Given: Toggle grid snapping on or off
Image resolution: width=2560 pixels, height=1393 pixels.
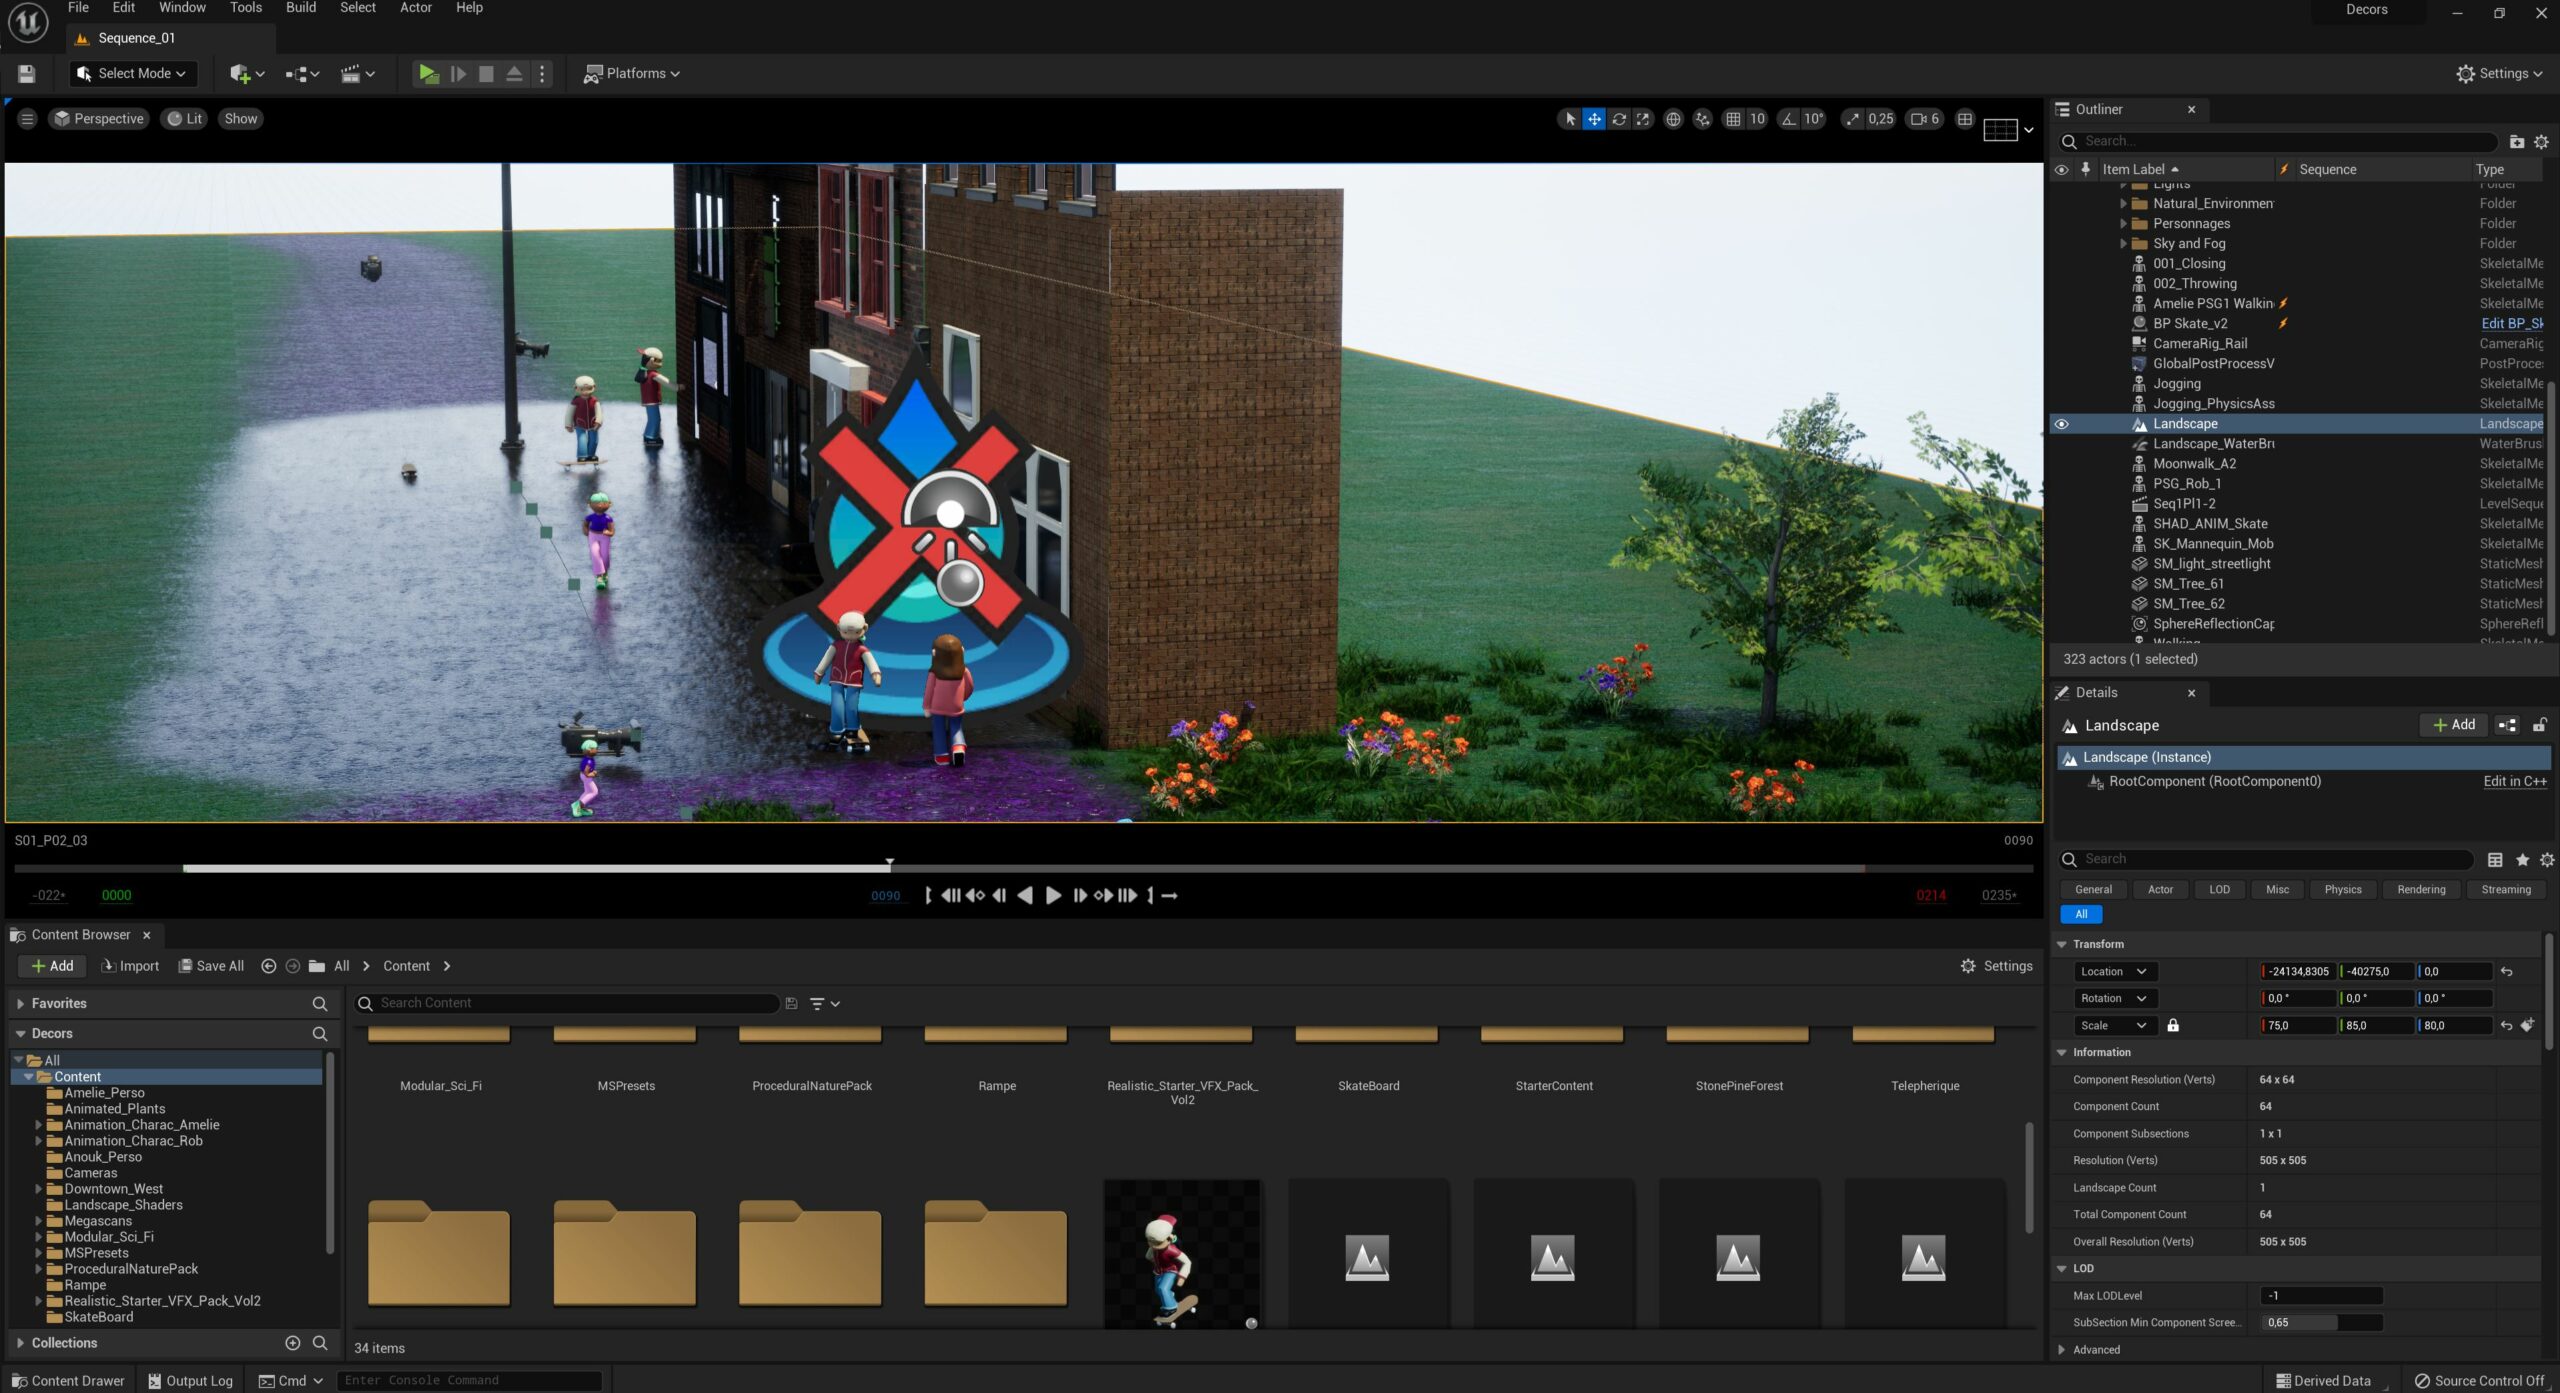Looking at the screenshot, I should [x=1734, y=119].
